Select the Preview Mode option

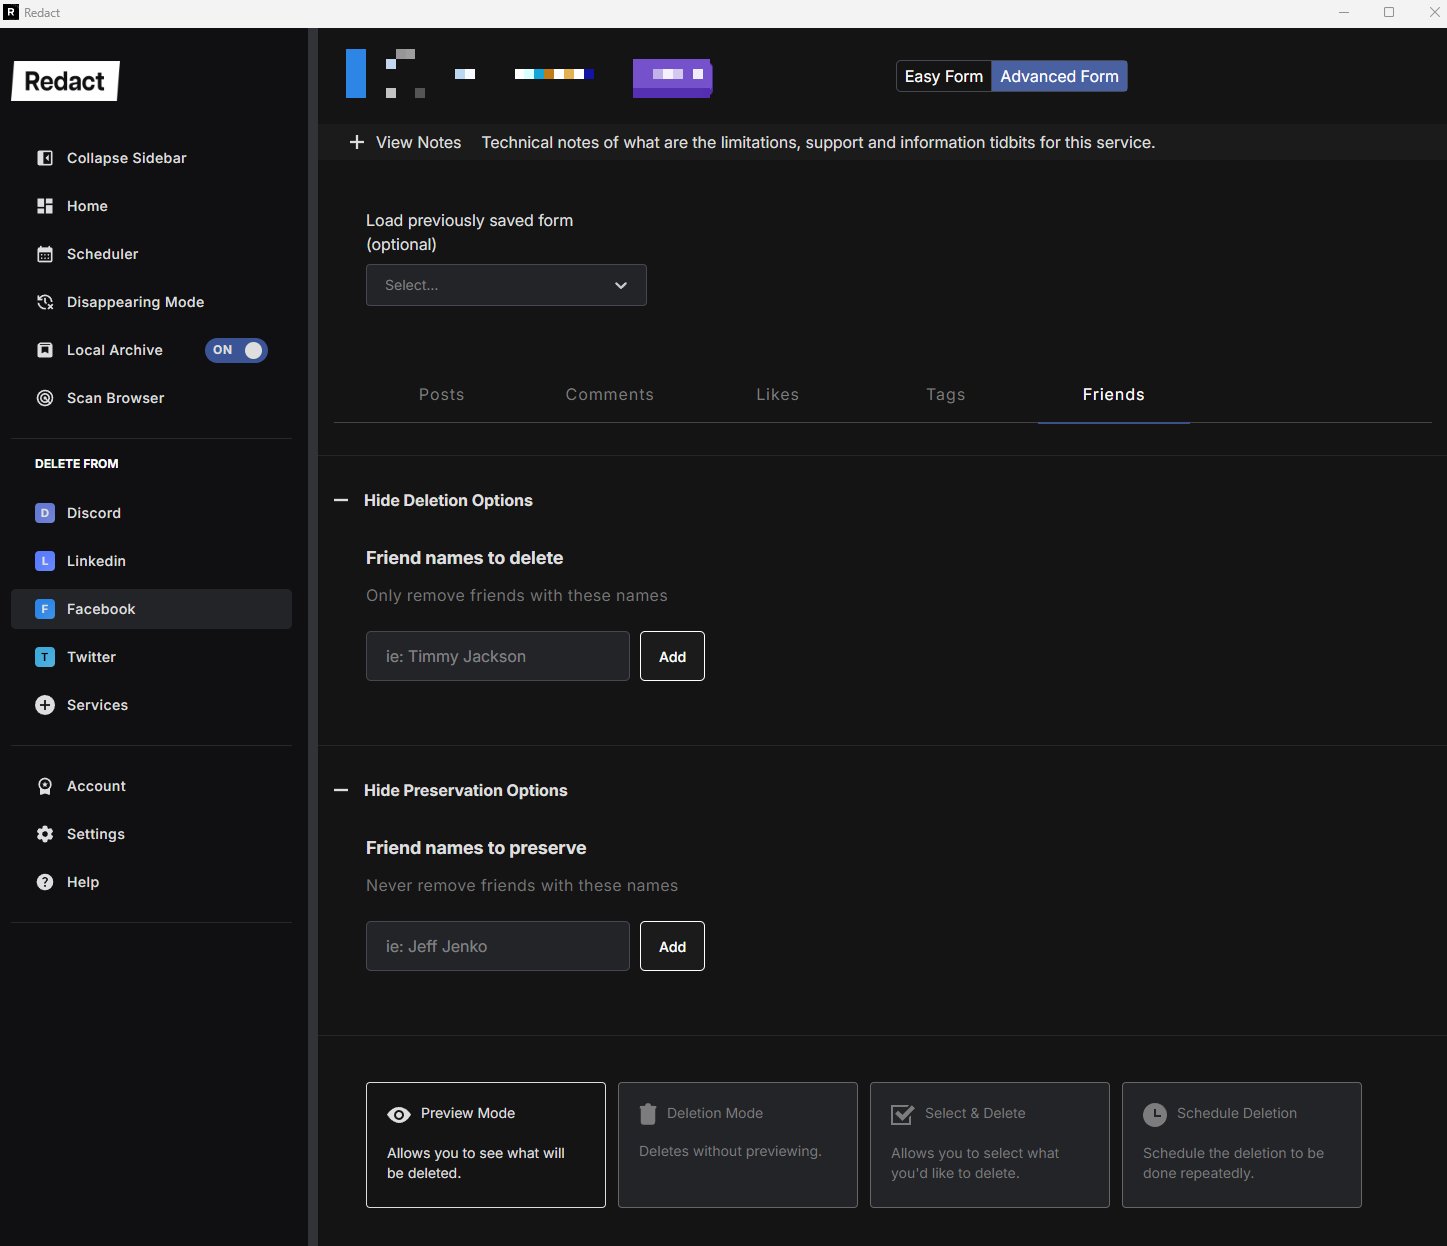(486, 1144)
